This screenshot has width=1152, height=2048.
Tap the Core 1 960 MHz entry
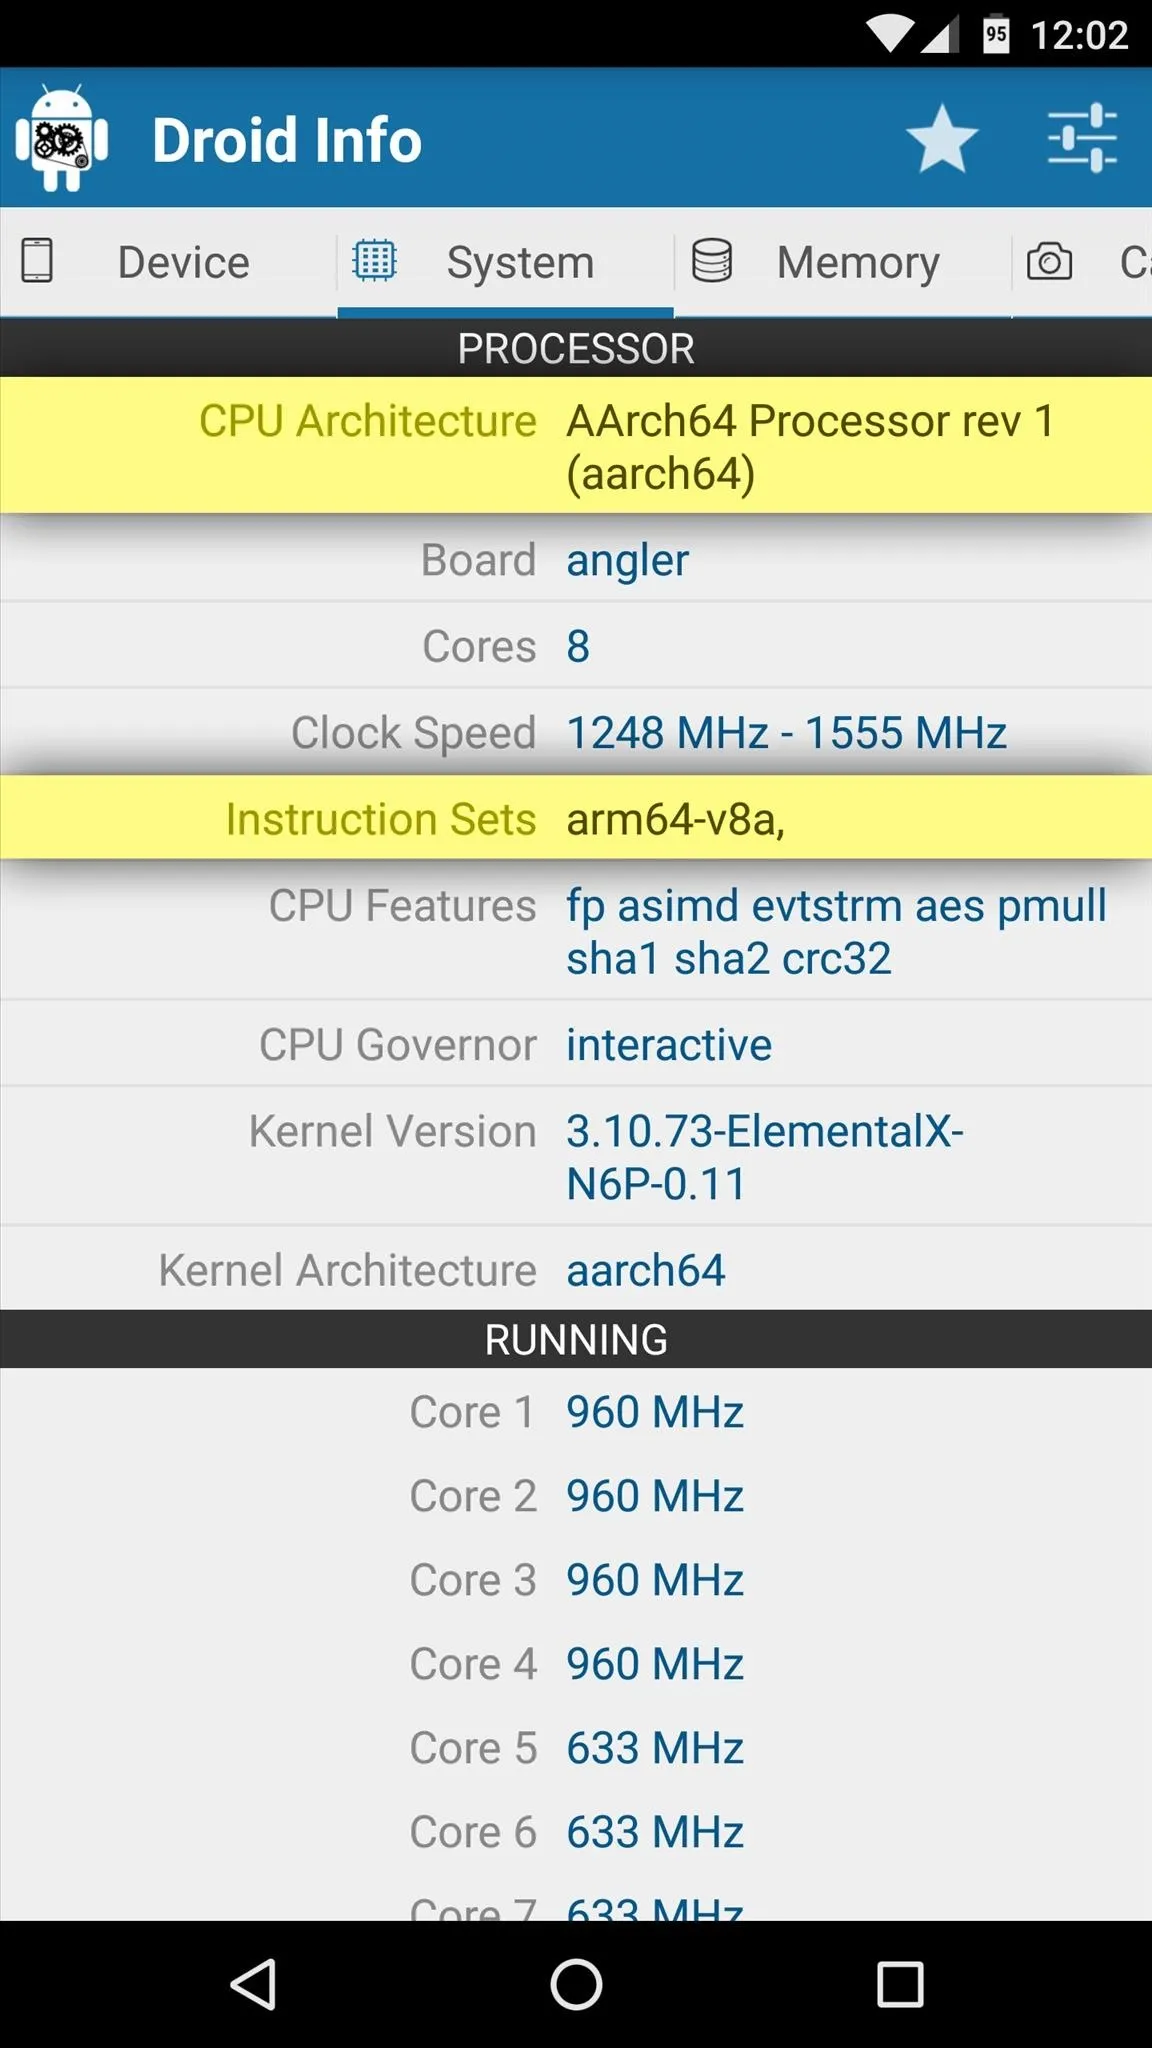(x=576, y=1412)
